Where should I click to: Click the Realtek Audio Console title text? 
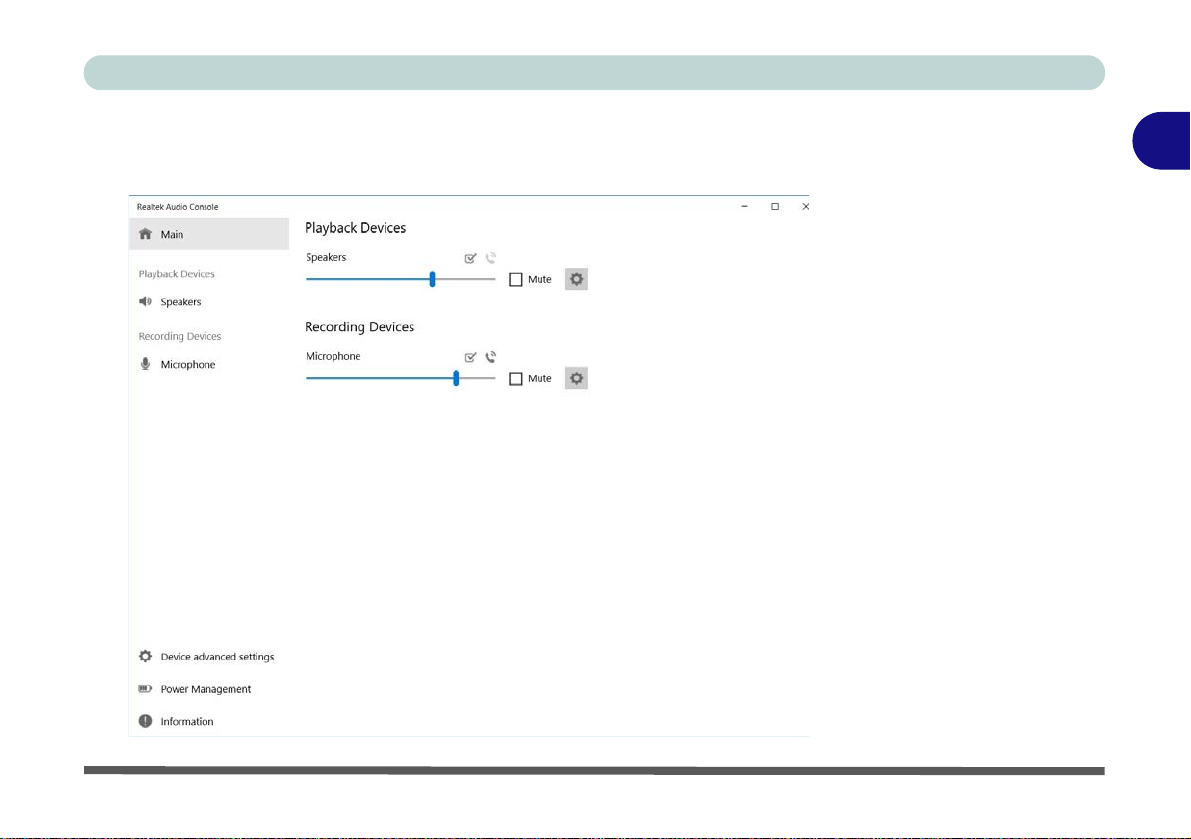177,207
